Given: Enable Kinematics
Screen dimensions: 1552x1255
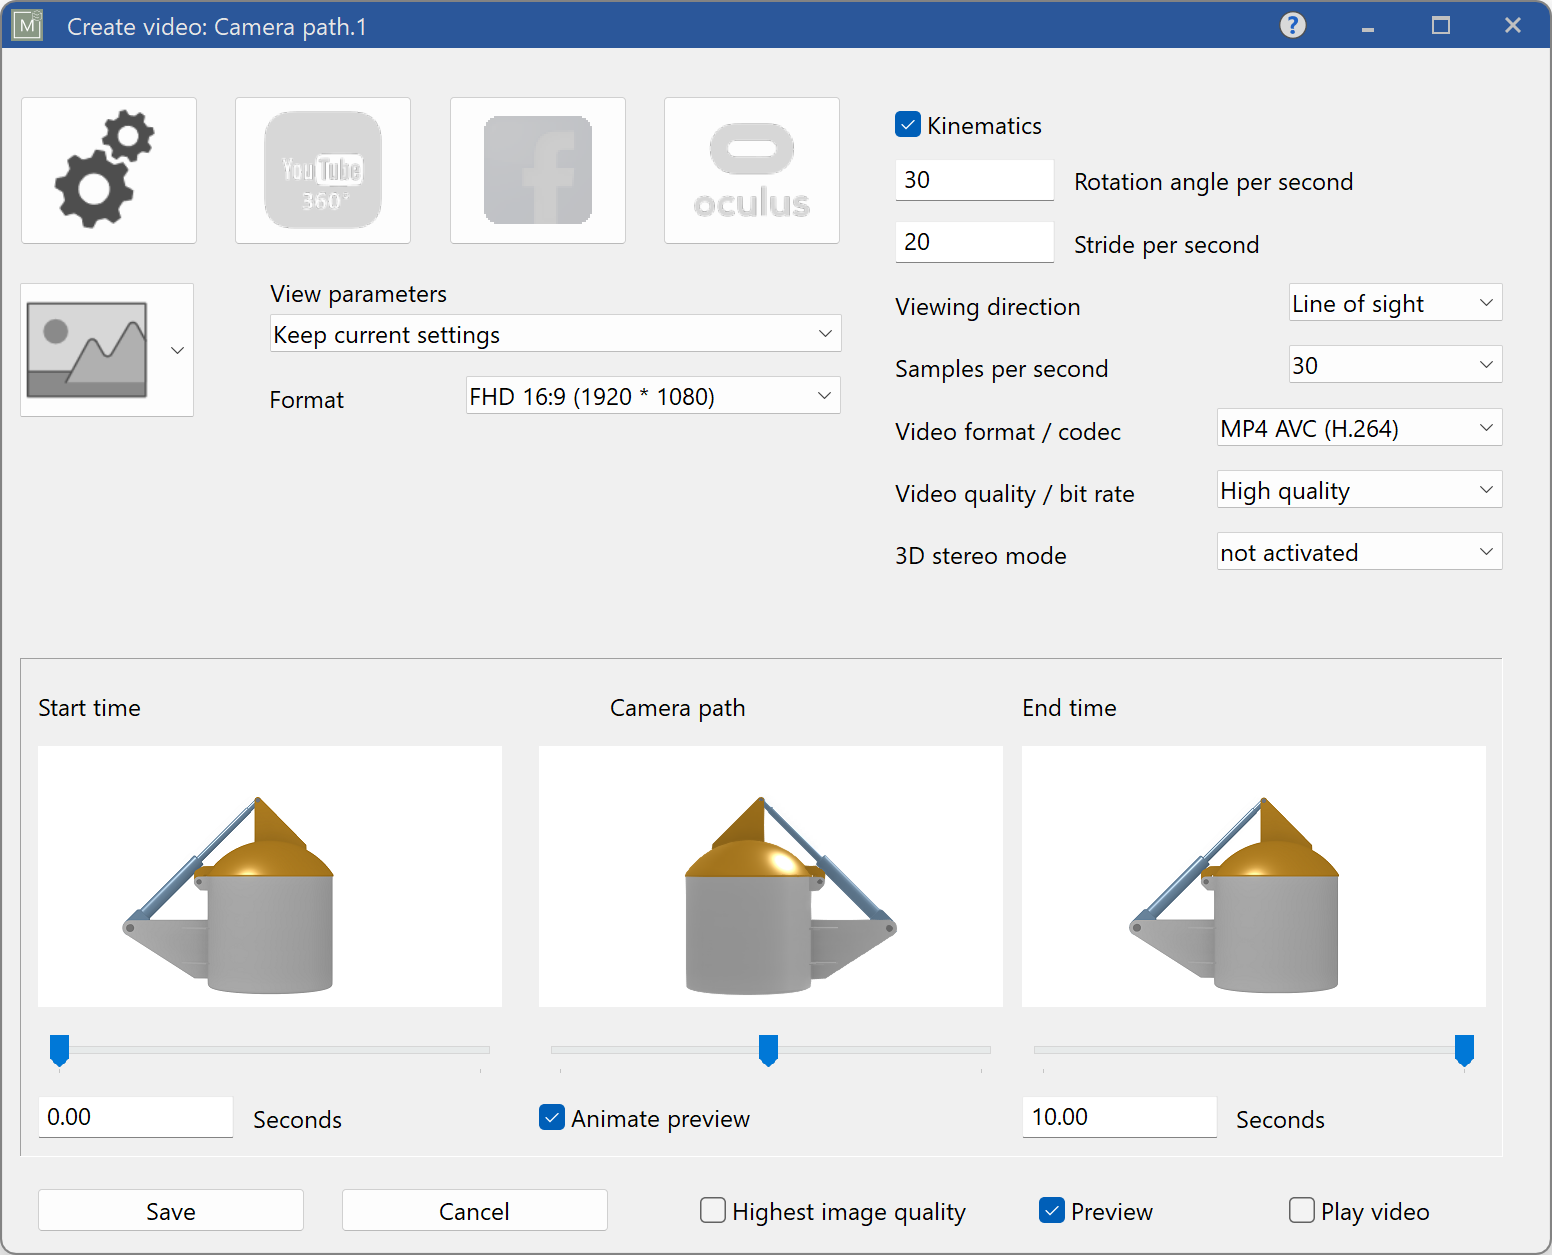Looking at the screenshot, I should click(x=907, y=124).
